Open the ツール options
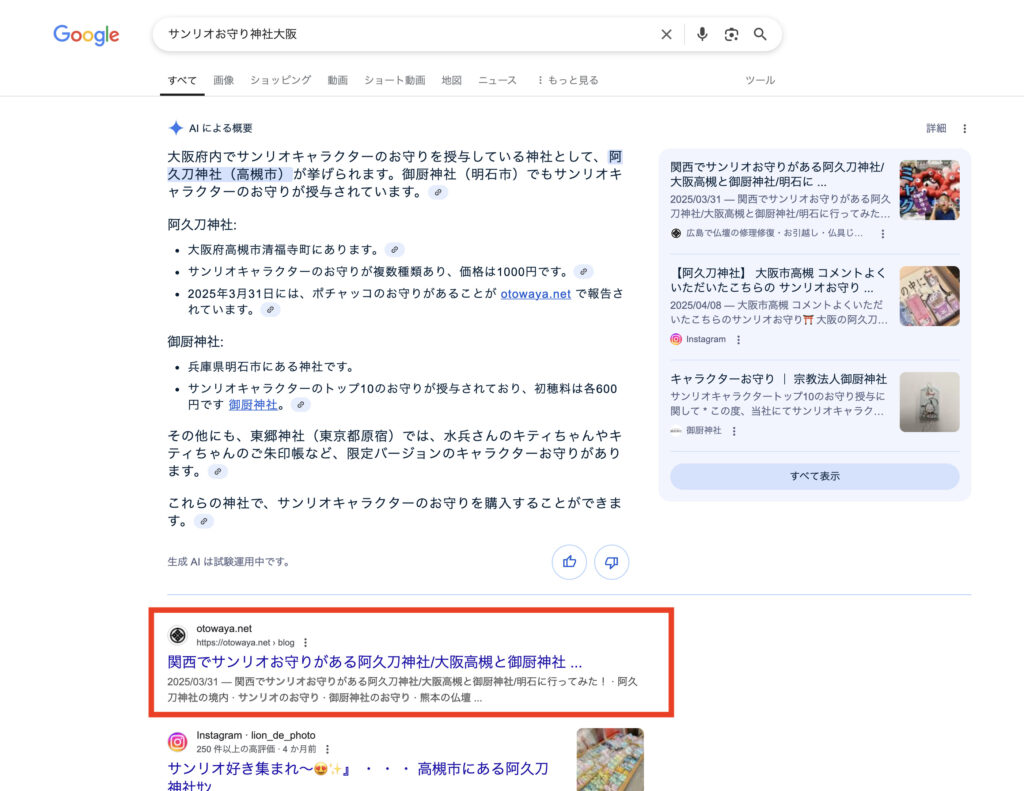The width and height of the screenshot is (1024, 791). coord(760,80)
